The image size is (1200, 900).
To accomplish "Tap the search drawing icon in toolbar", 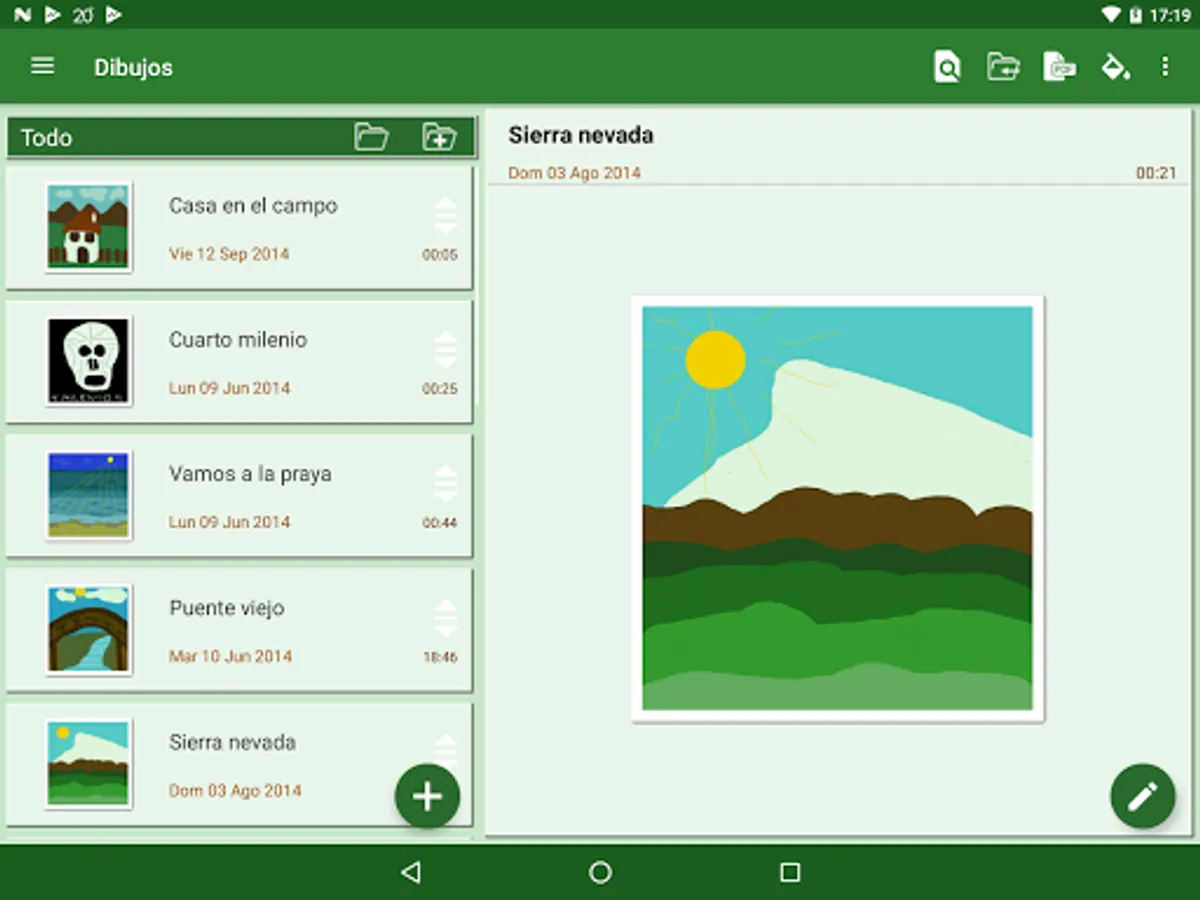I will [x=946, y=67].
